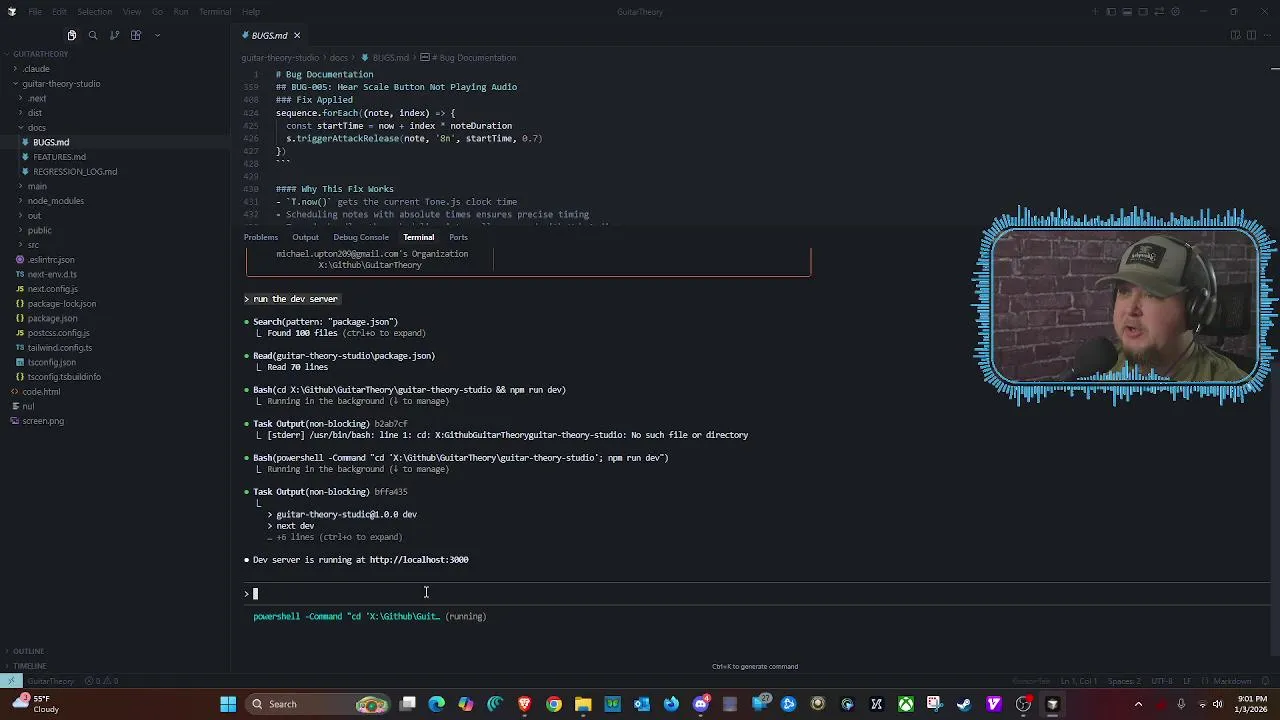Open the Selection menu
Screen dimensions: 1280x720
[x=94, y=12]
